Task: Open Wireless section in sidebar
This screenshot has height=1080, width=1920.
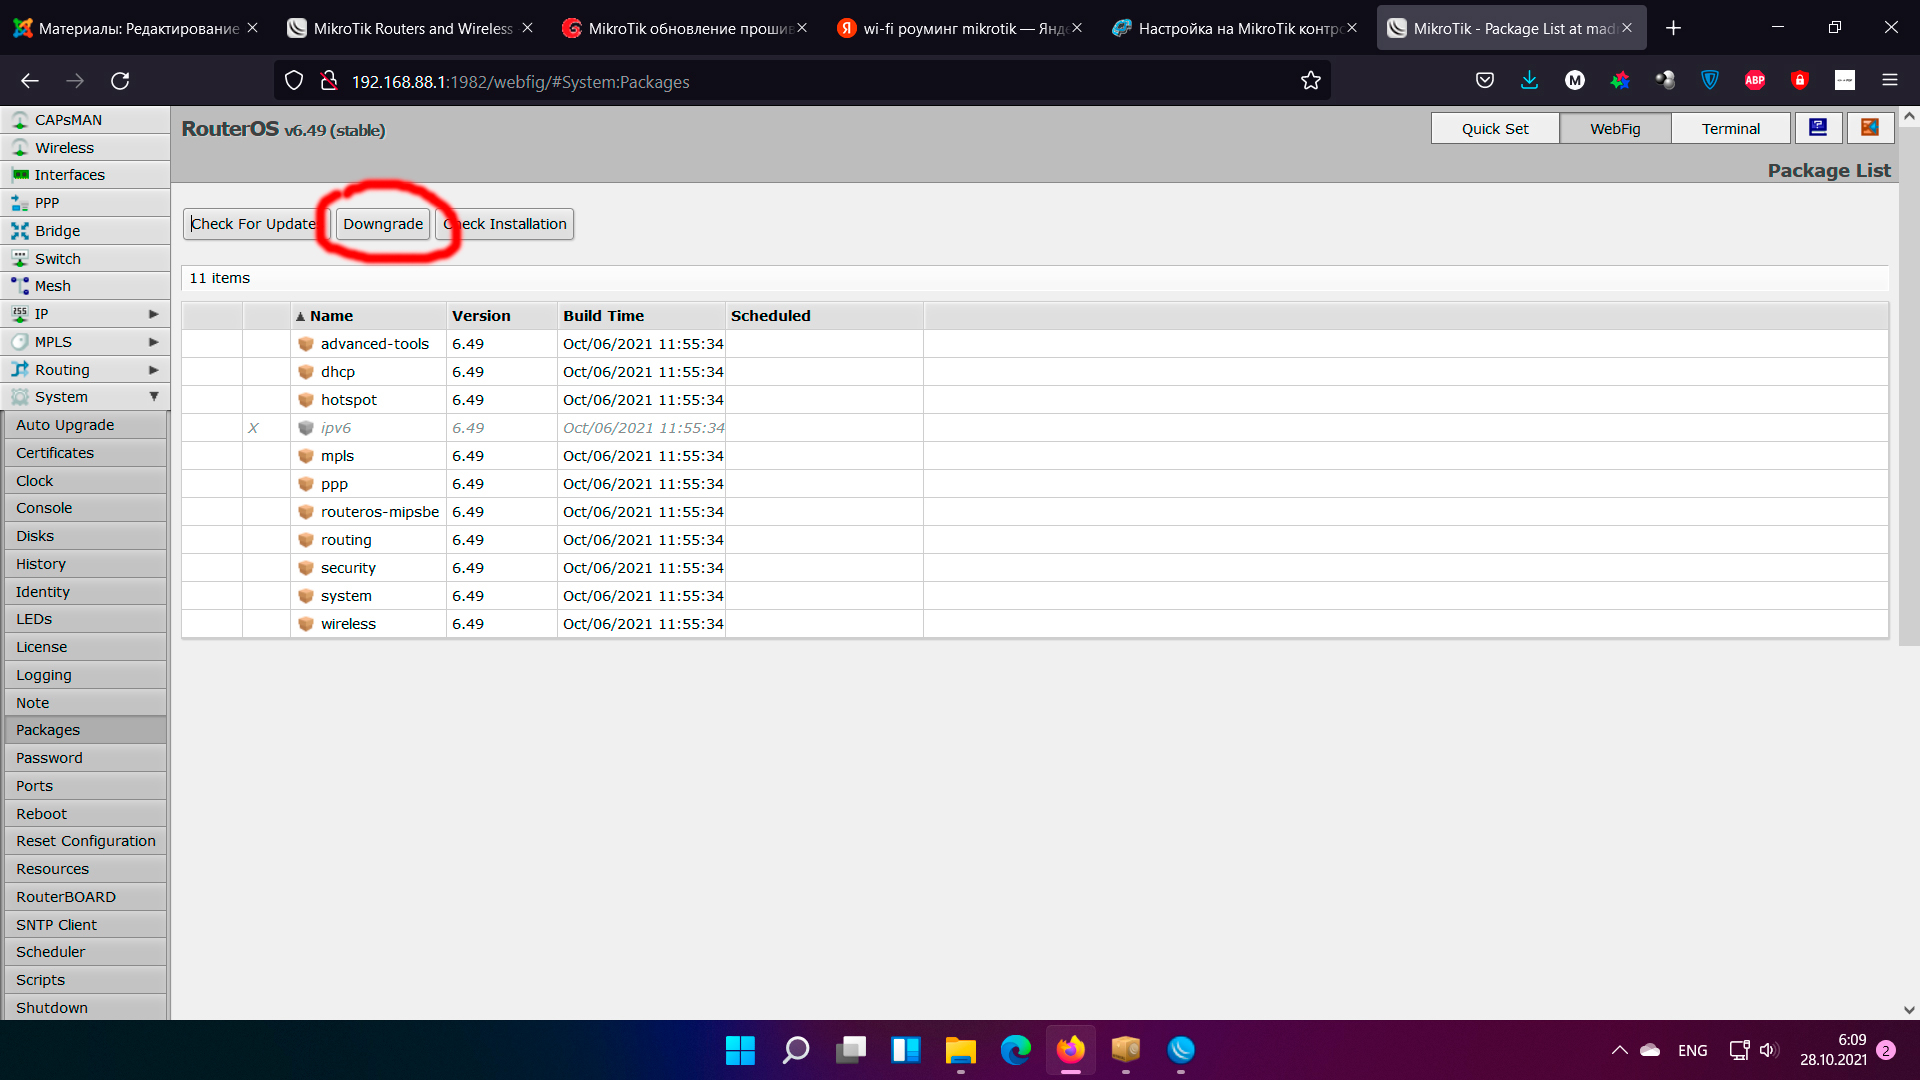Action: [x=85, y=148]
